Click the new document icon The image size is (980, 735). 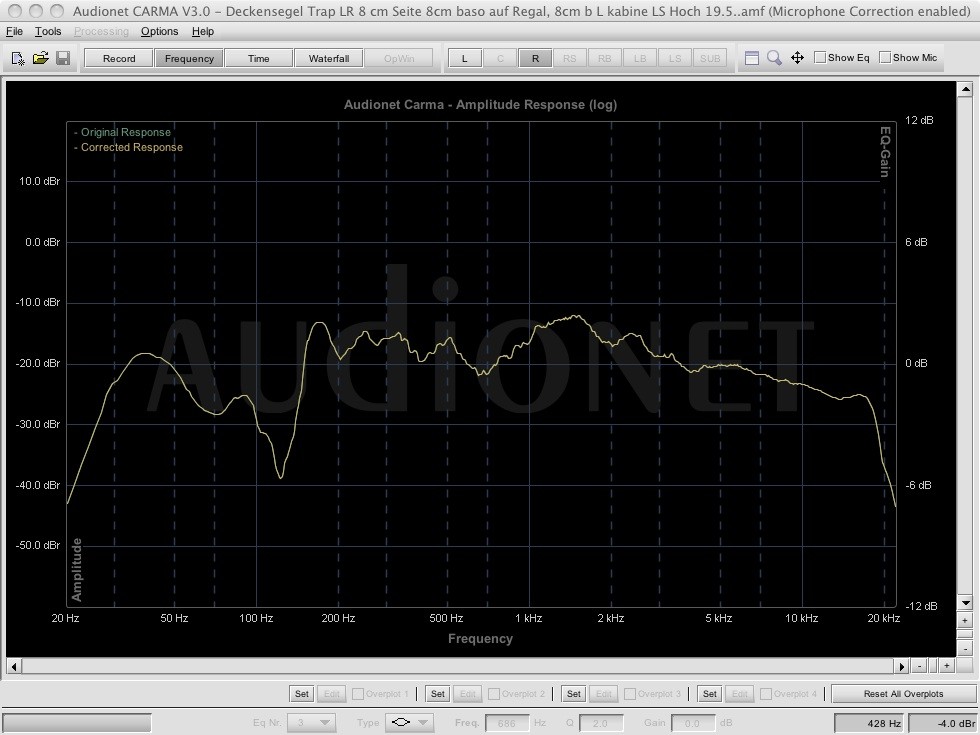[18, 58]
